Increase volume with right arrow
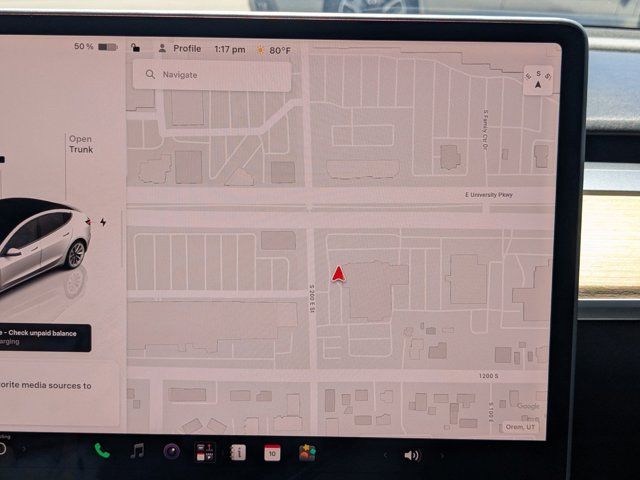The height and width of the screenshot is (480, 640). point(442,456)
